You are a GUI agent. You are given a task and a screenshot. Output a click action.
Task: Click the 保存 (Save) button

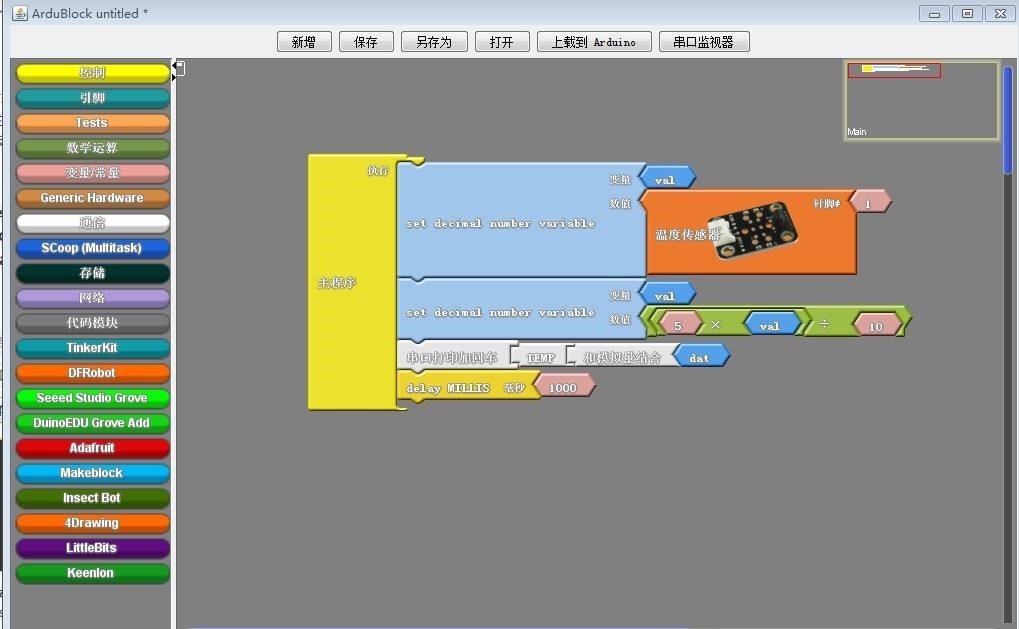(x=366, y=42)
